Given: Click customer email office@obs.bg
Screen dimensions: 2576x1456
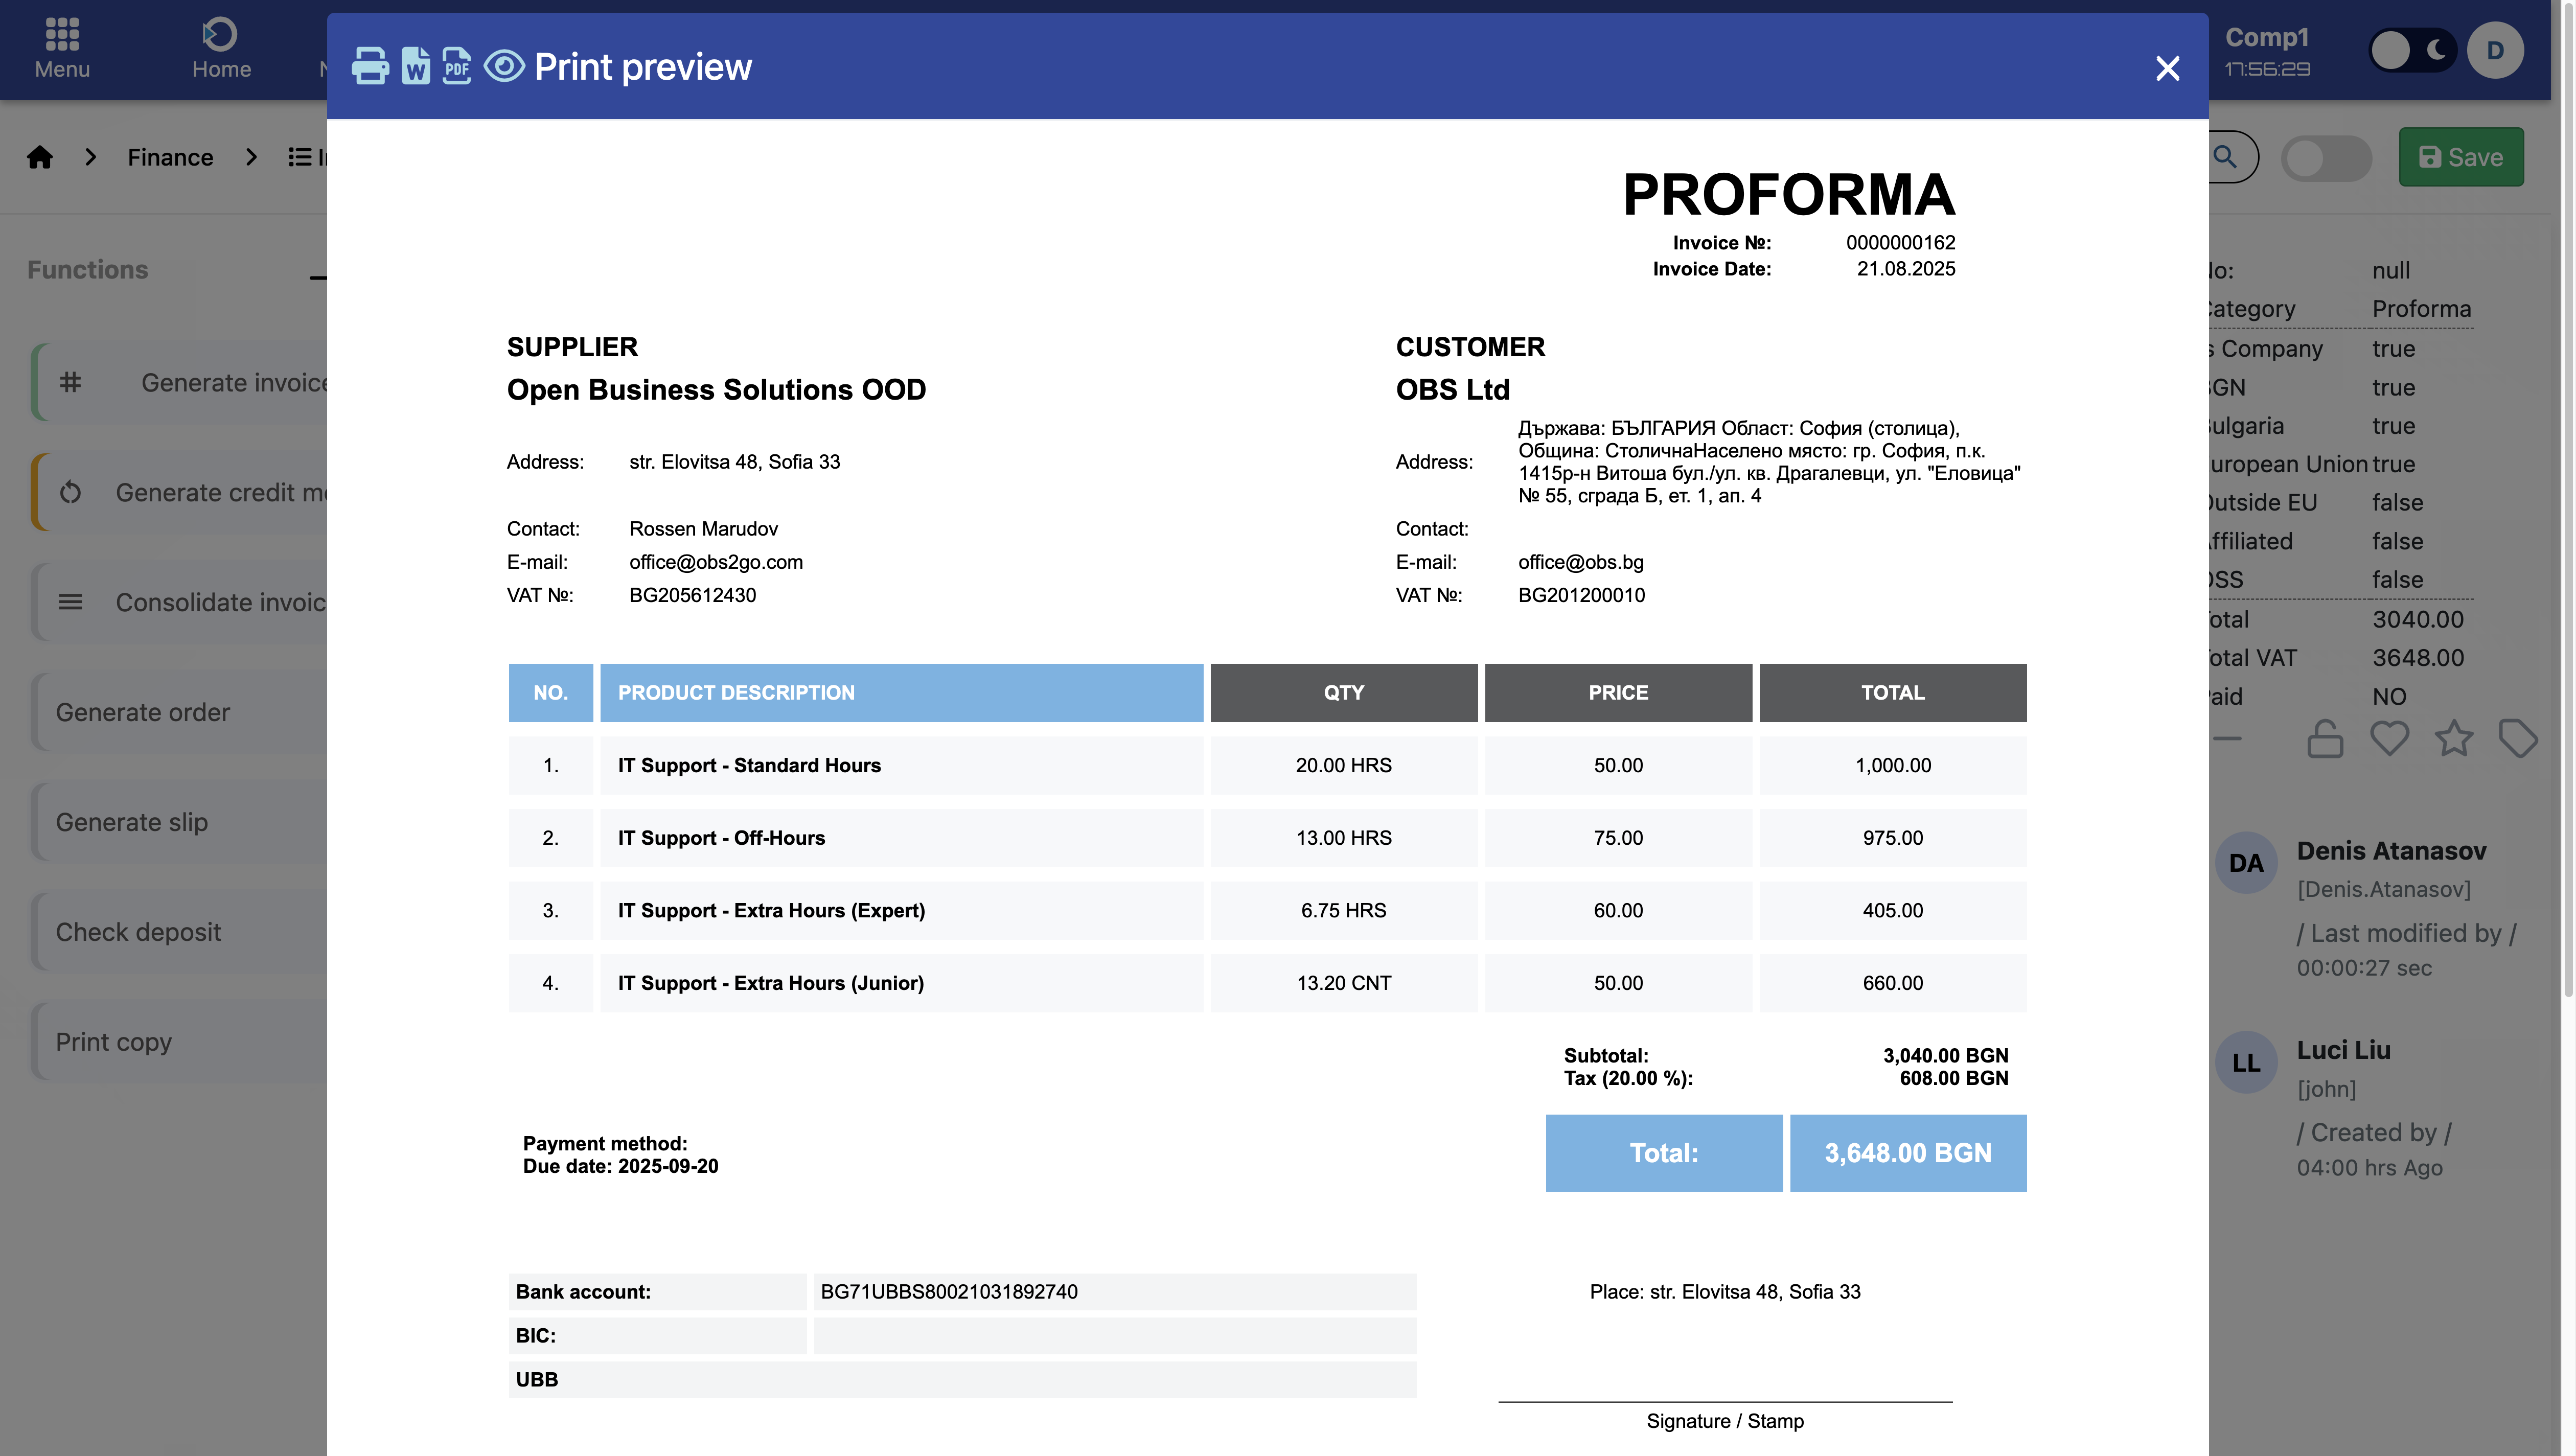Looking at the screenshot, I should [1580, 562].
